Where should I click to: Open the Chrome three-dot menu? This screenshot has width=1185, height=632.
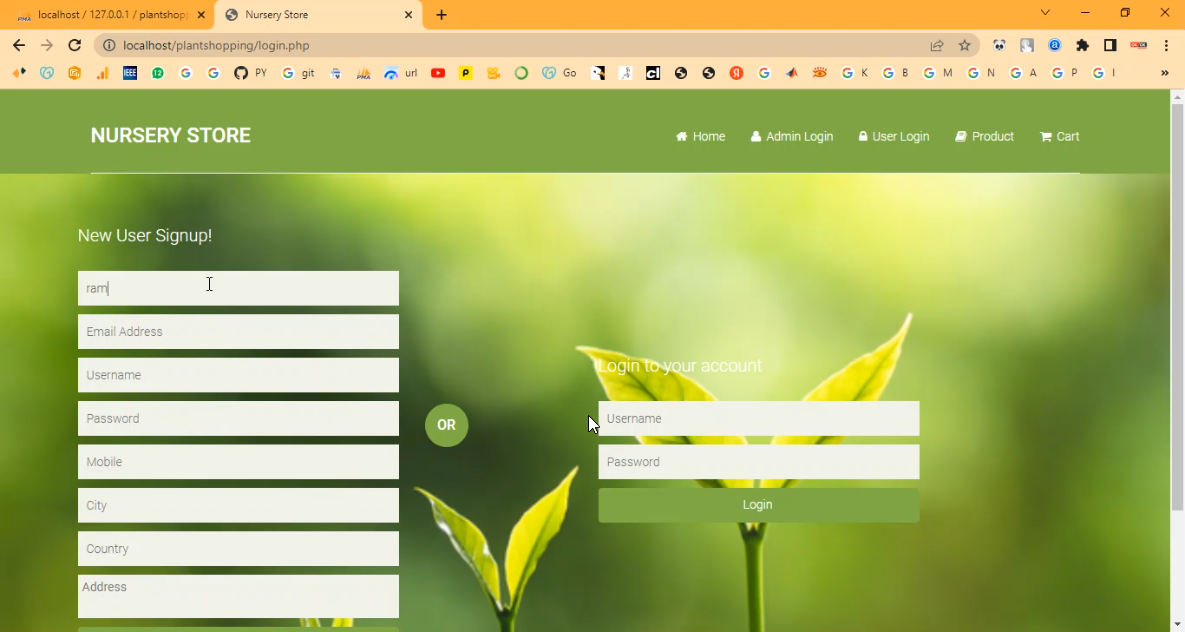tap(1166, 45)
